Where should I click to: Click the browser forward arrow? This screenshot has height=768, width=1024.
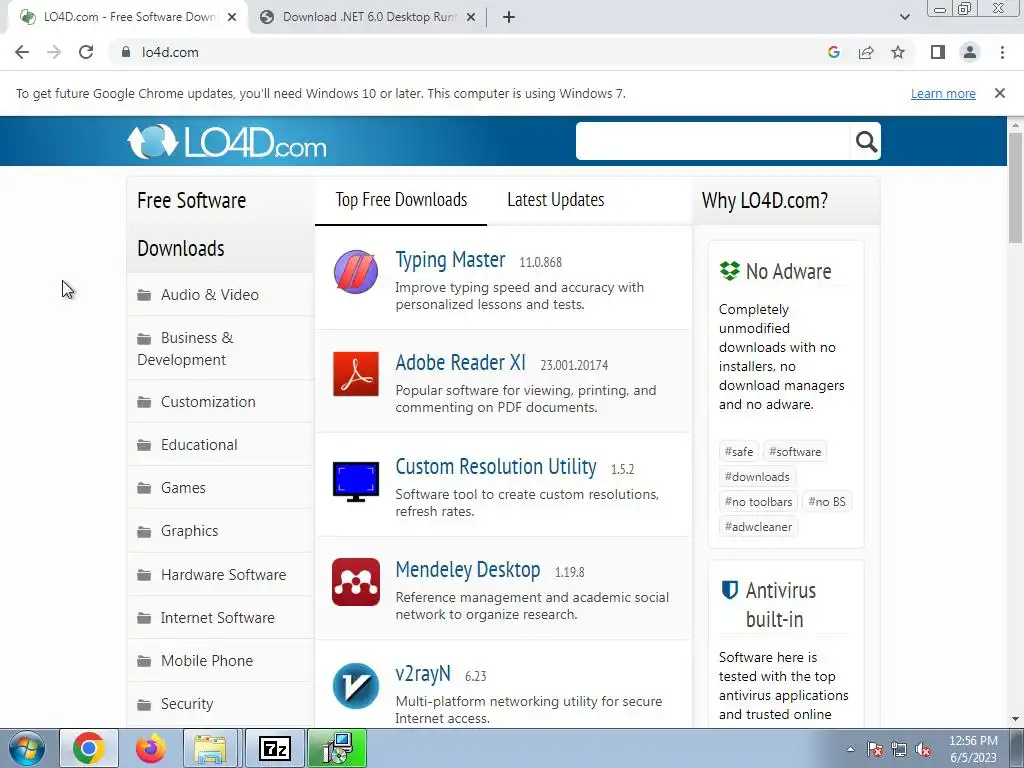pyautogui.click(x=54, y=52)
